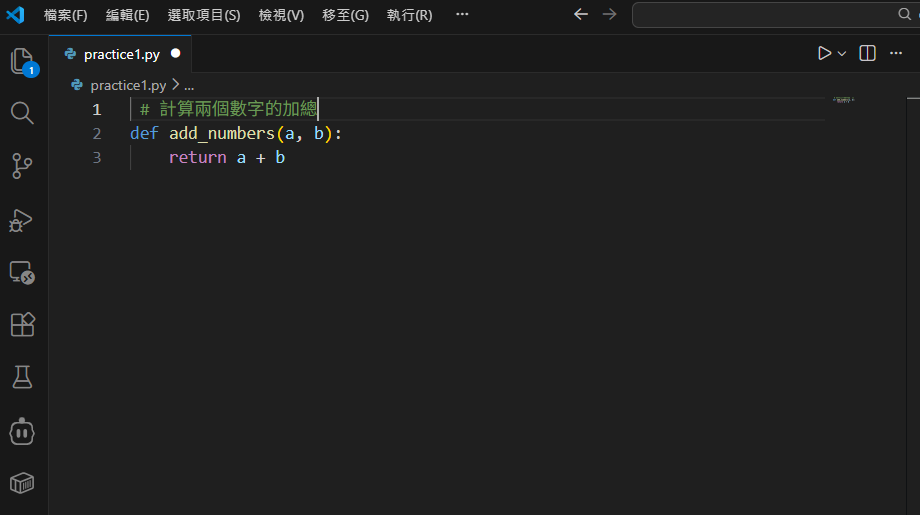Open the 移至(G) menu
Image resolution: width=920 pixels, height=515 pixels.
pos(346,15)
